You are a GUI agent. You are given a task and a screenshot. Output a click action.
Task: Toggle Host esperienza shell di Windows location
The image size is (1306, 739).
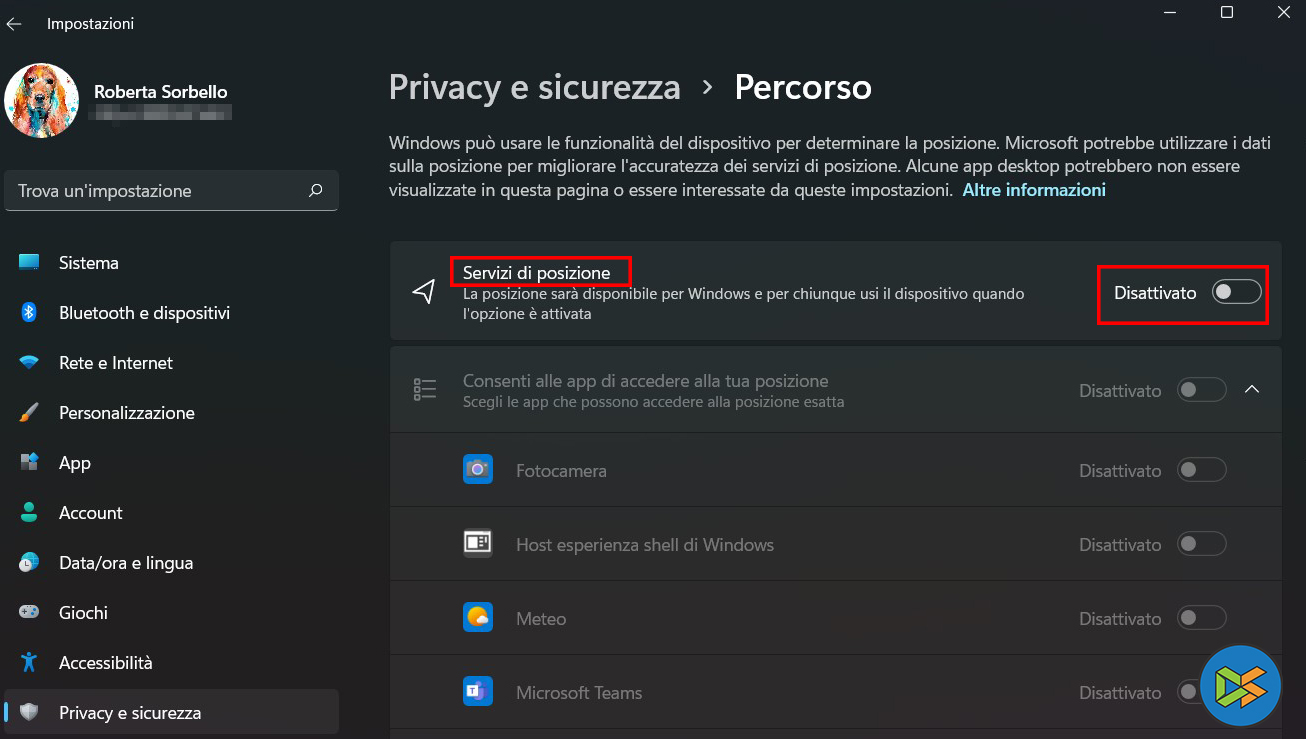pos(1201,545)
